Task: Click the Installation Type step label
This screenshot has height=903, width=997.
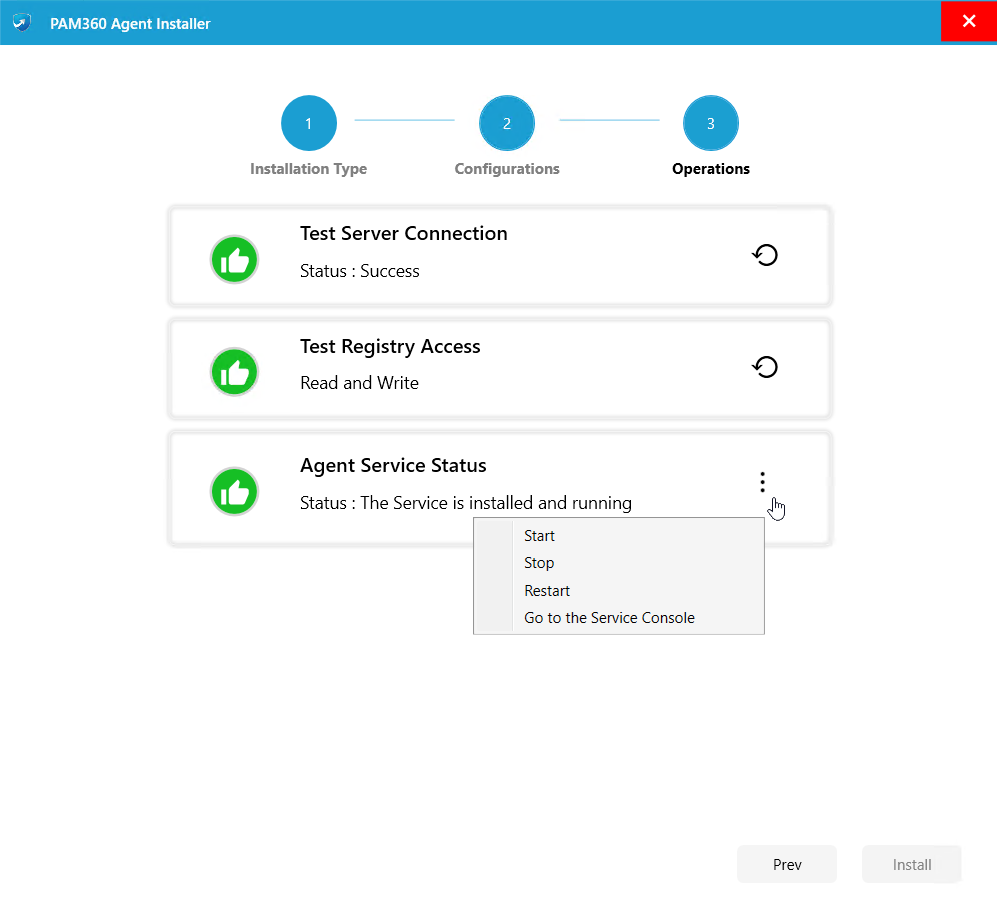Action: pyautogui.click(x=308, y=169)
